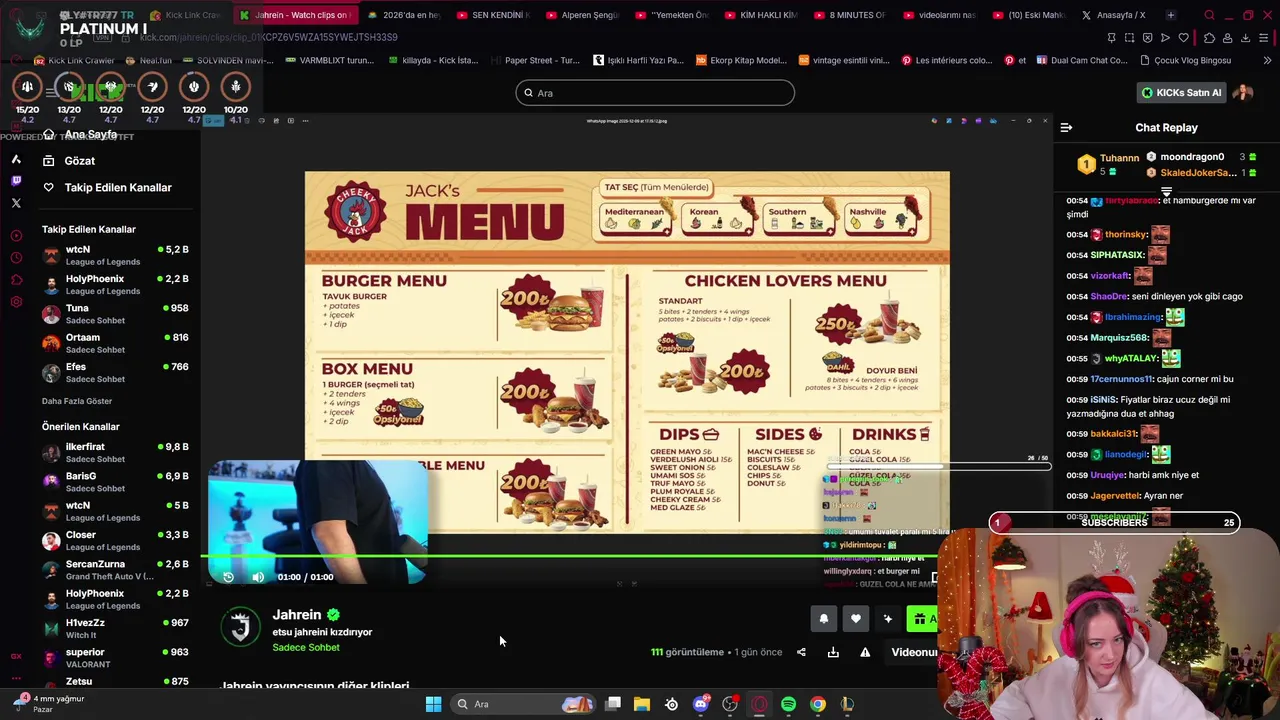
Task: Open the recommended SercanZurna channel
Action: [115, 570]
